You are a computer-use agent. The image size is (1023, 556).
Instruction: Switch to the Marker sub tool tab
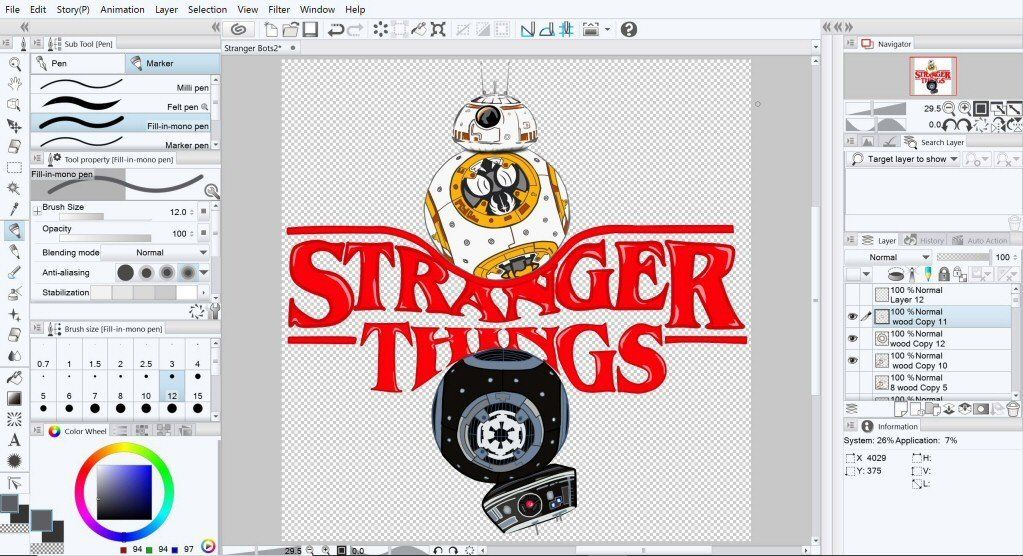[x=172, y=63]
